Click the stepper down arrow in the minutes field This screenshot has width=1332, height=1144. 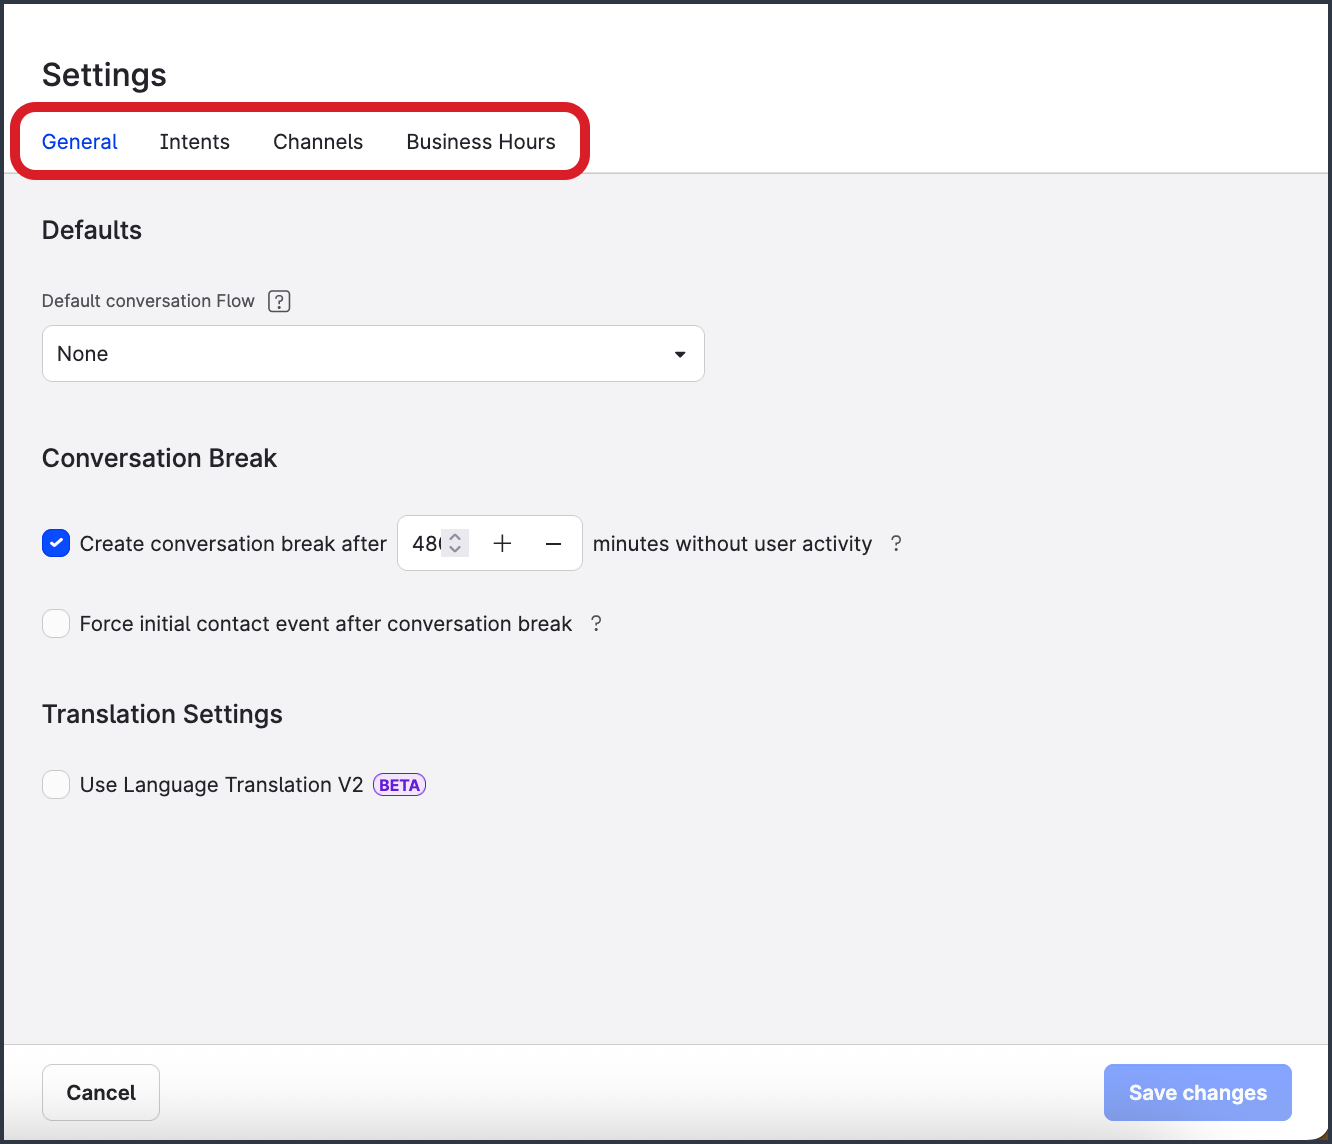(455, 549)
